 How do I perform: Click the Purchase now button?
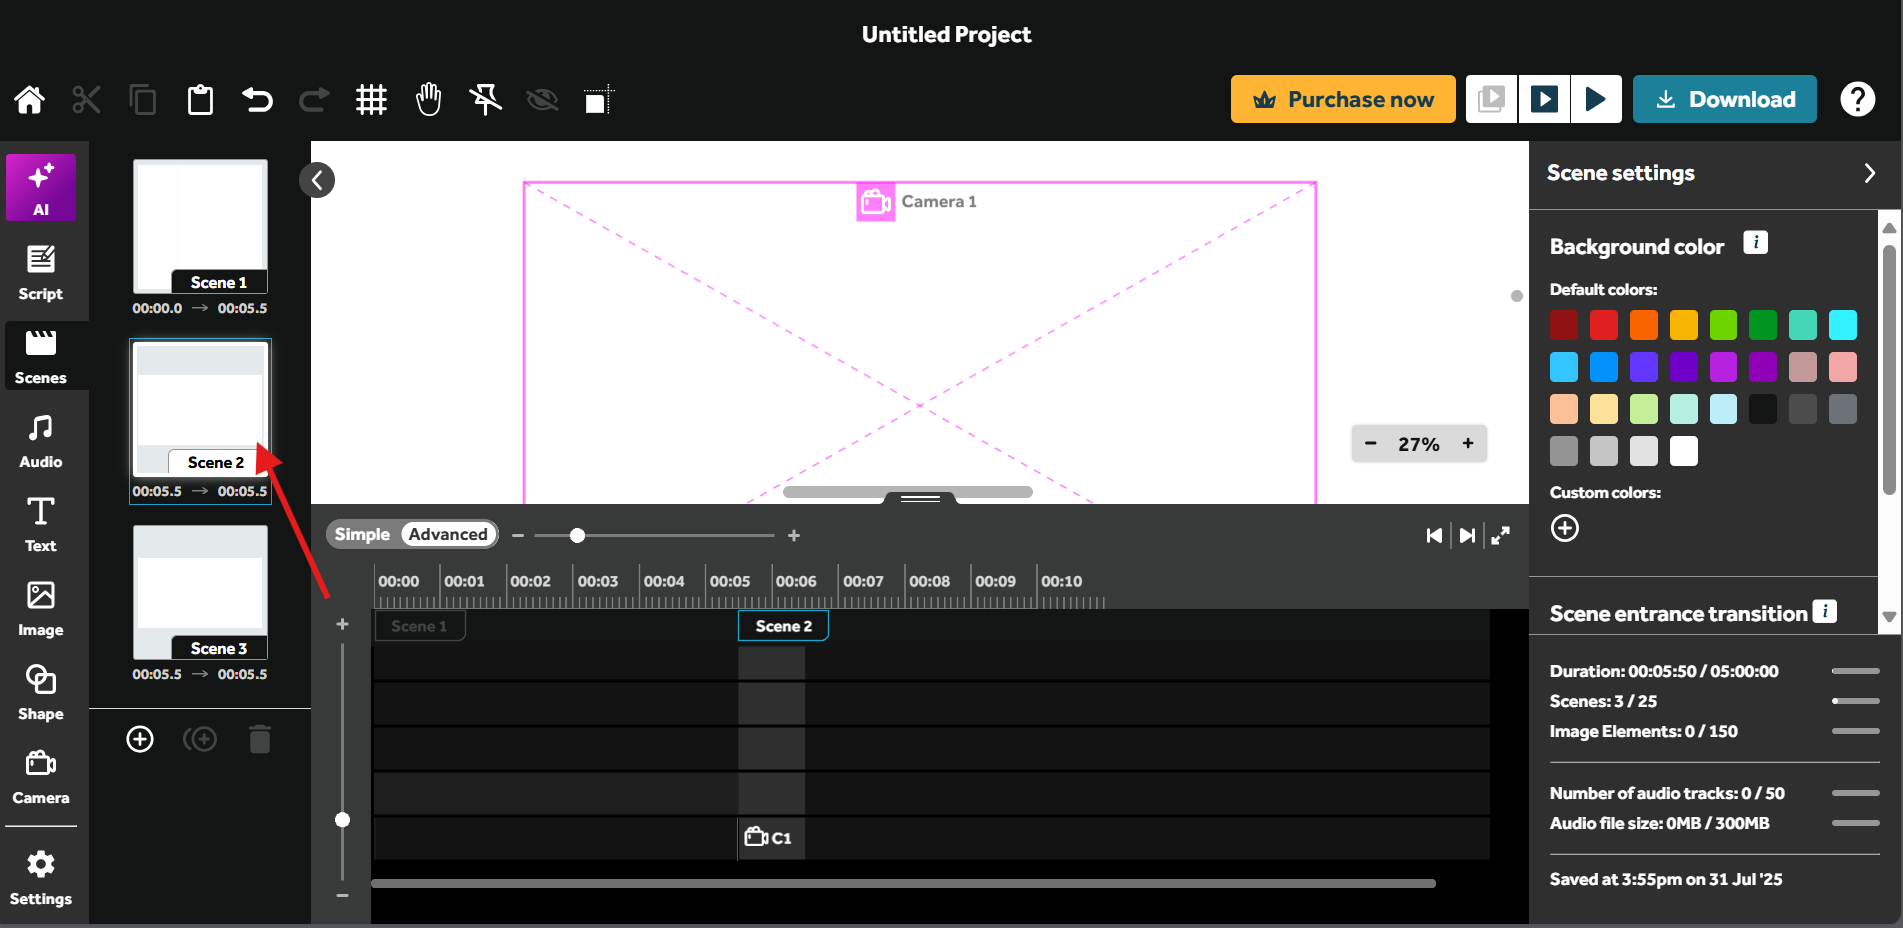coord(1343,99)
